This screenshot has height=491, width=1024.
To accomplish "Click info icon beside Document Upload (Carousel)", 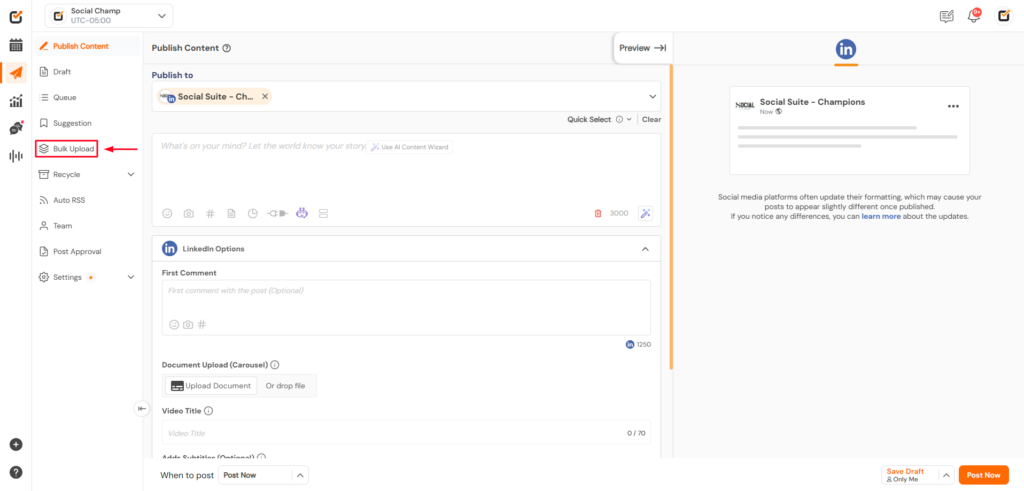I will coord(275,365).
